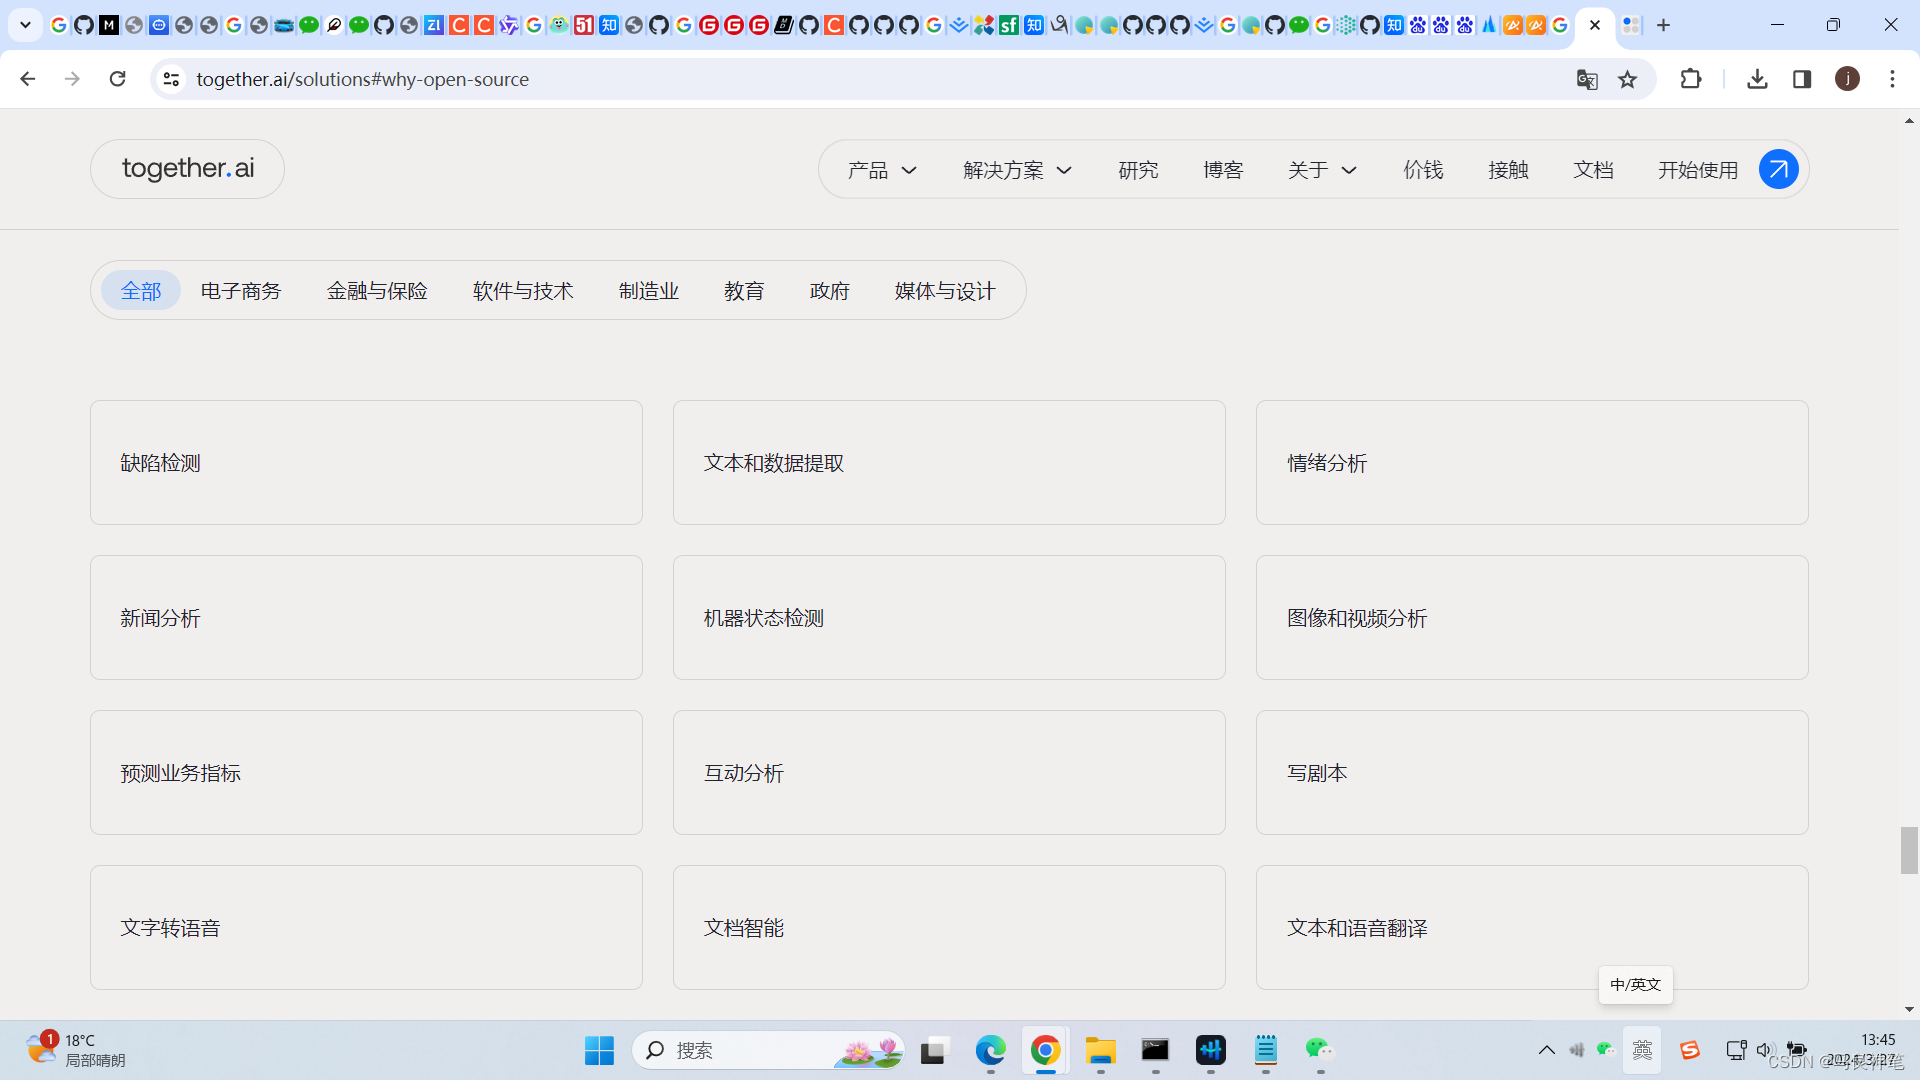Click the browser translate icon
The height and width of the screenshot is (1080, 1920).
pyautogui.click(x=1588, y=79)
